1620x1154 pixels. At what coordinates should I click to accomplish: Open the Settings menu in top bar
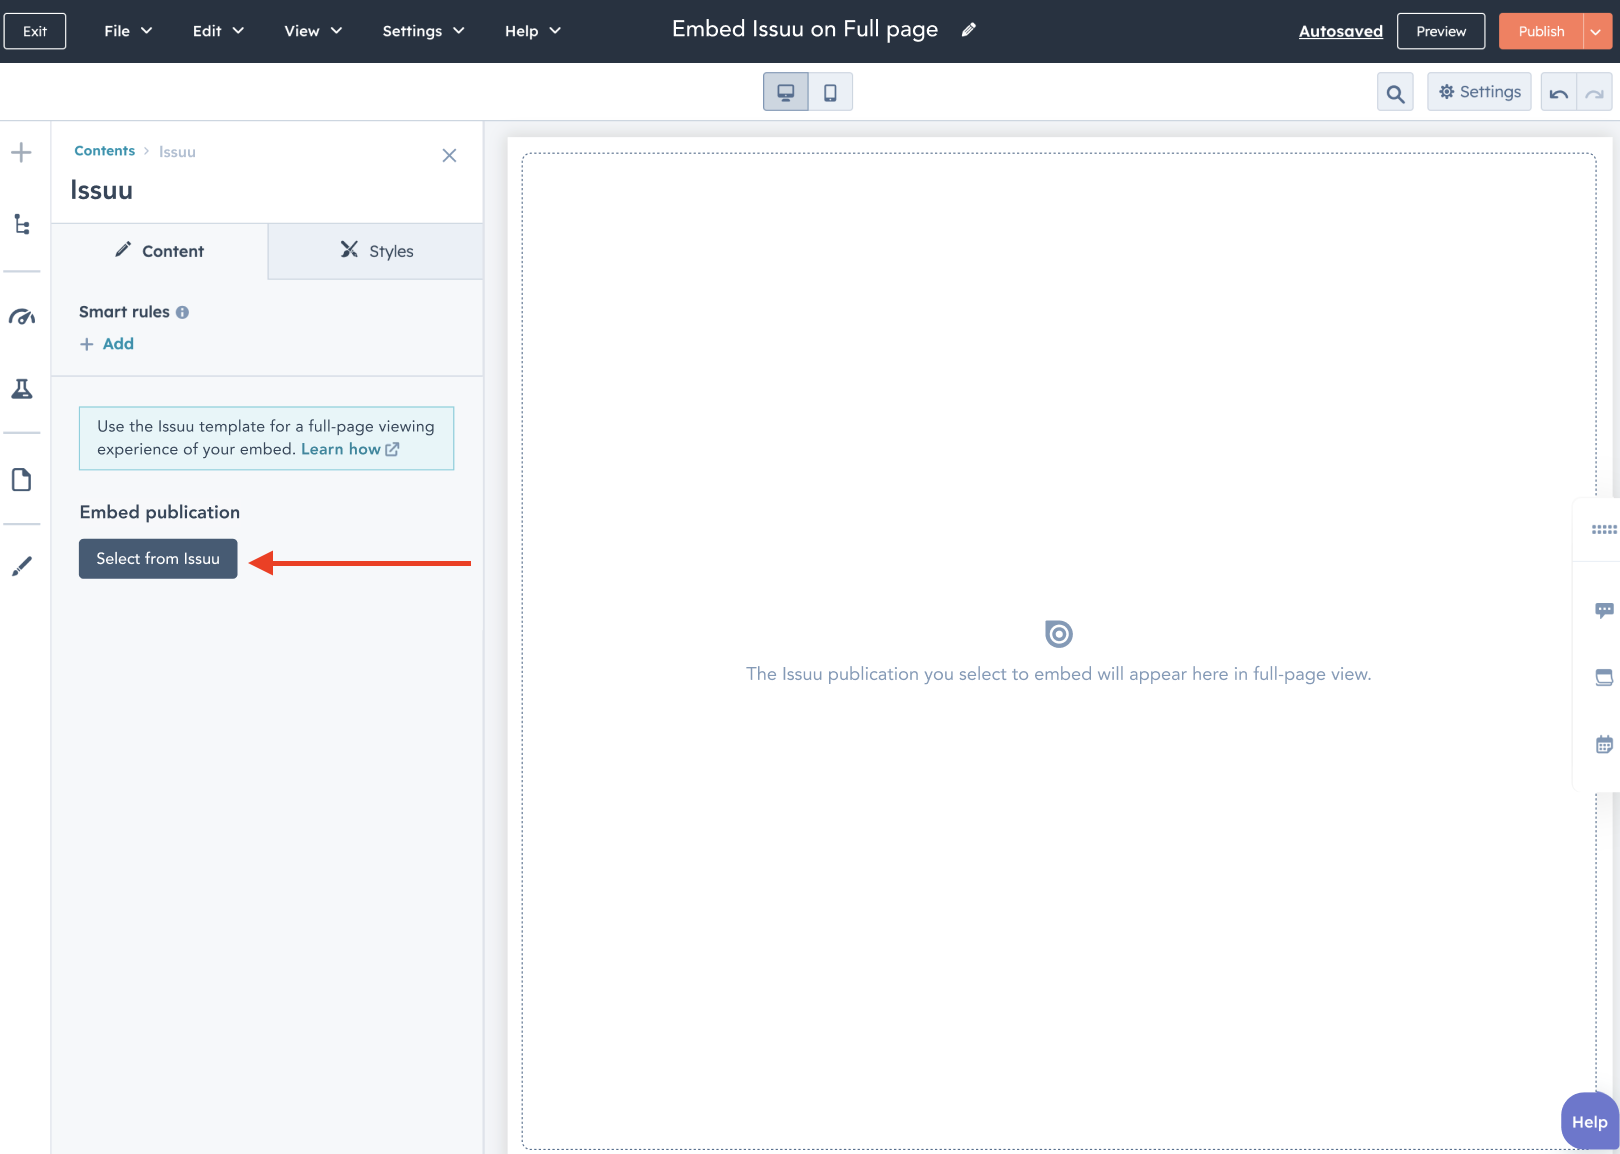(423, 31)
